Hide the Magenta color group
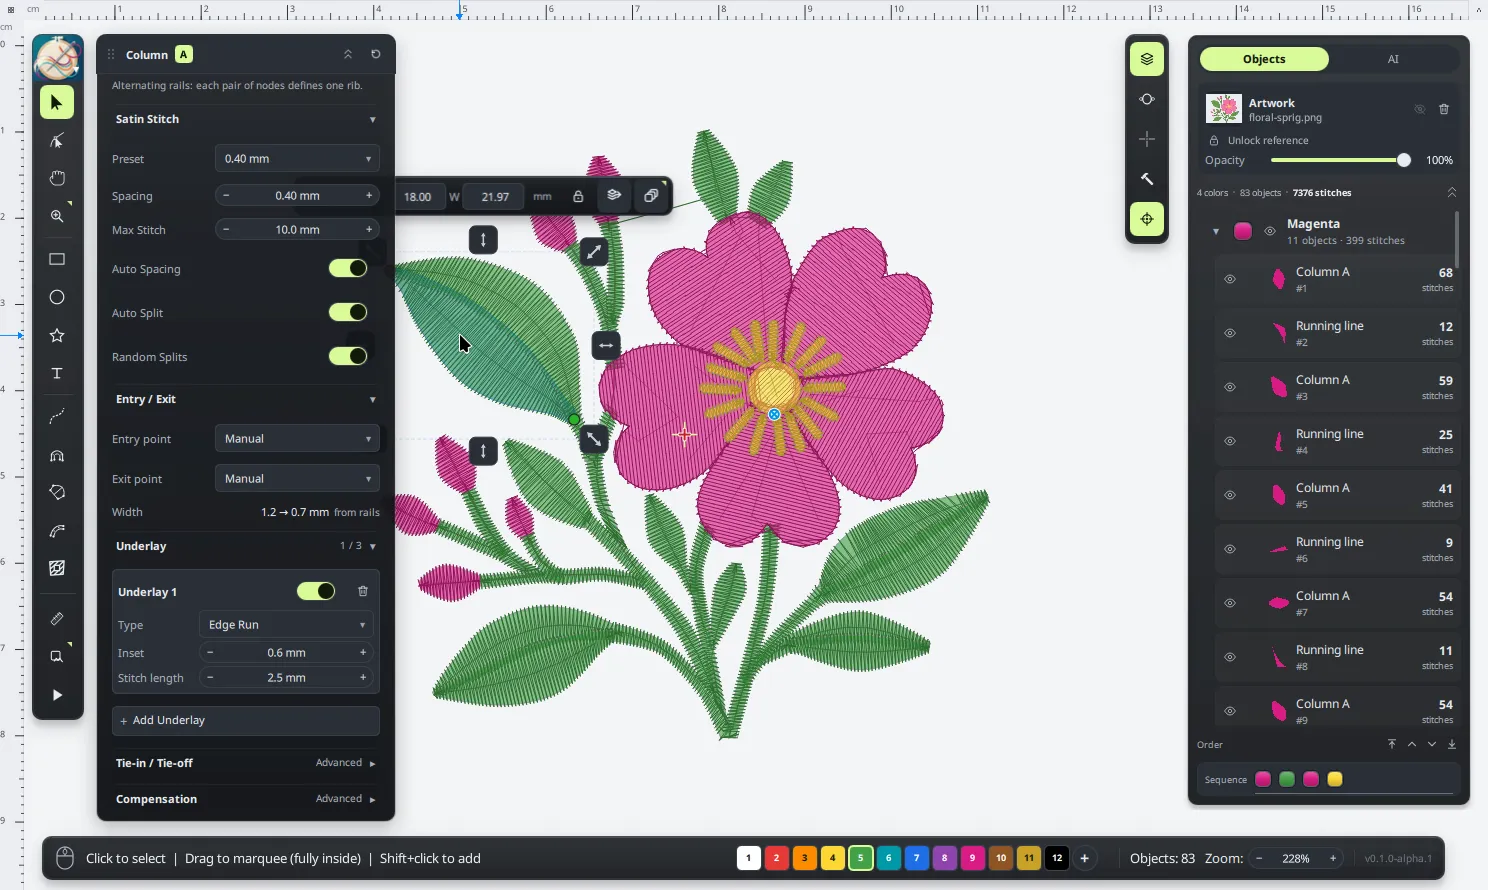Viewport: 1488px width, 890px height. [x=1269, y=231]
